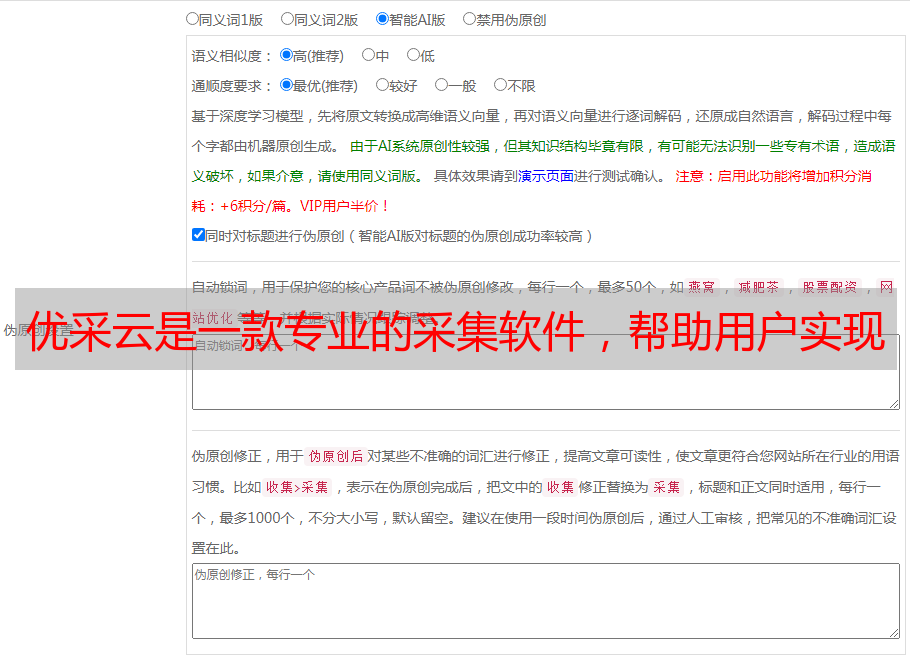This screenshot has height=658, width=911.
Task: Select the 同义词1版 radio option
Action: click(x=192, y=19)
